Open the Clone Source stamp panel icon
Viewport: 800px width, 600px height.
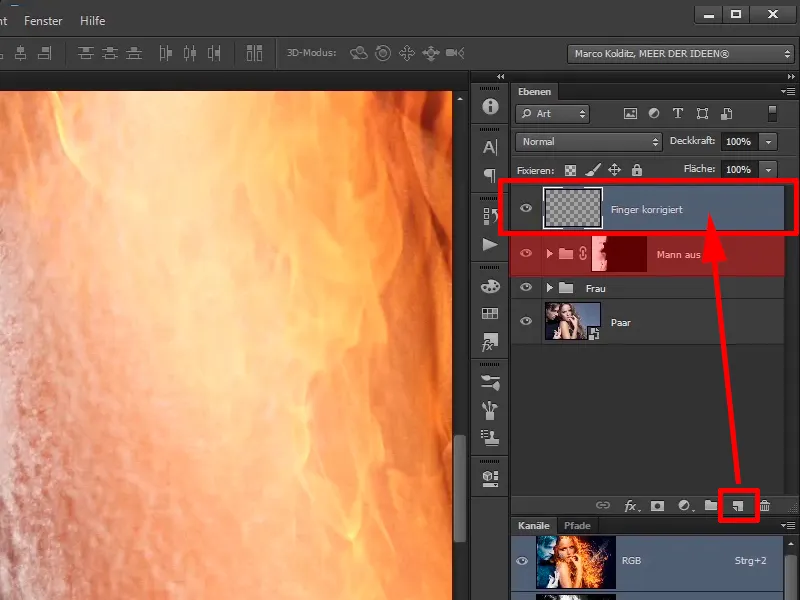tap(490, 438)
